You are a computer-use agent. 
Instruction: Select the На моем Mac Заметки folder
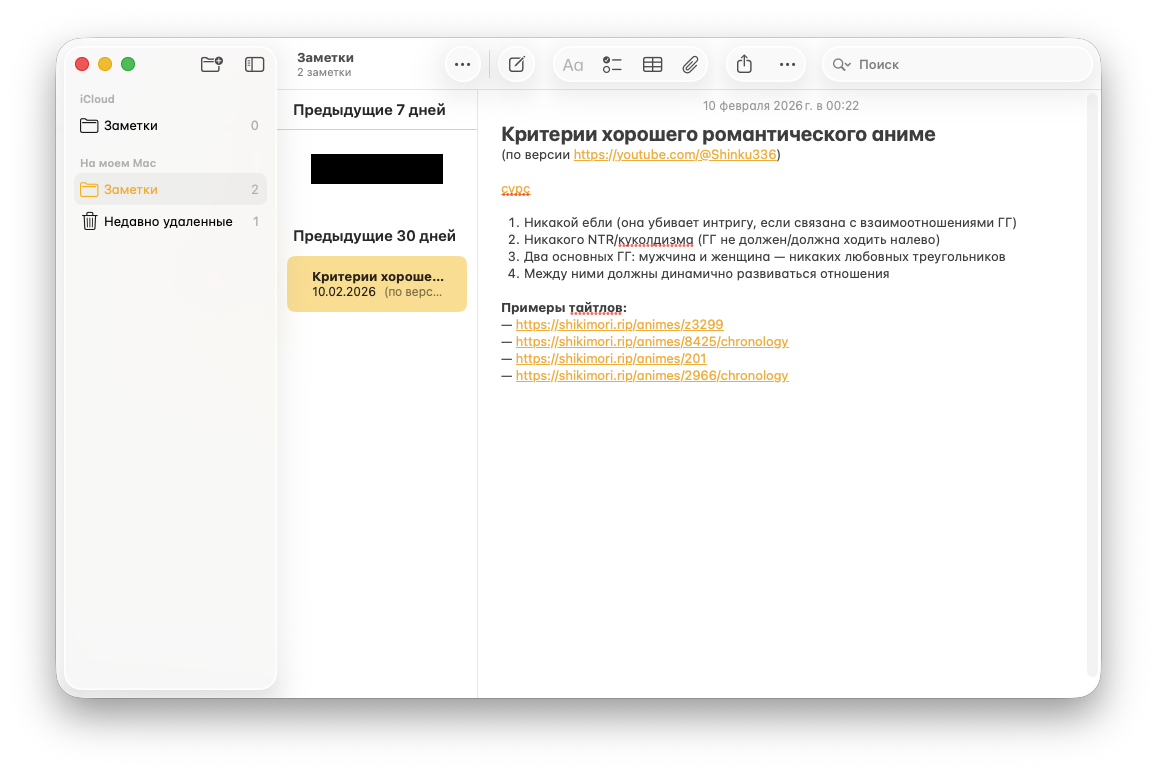(x=170, y=190)
